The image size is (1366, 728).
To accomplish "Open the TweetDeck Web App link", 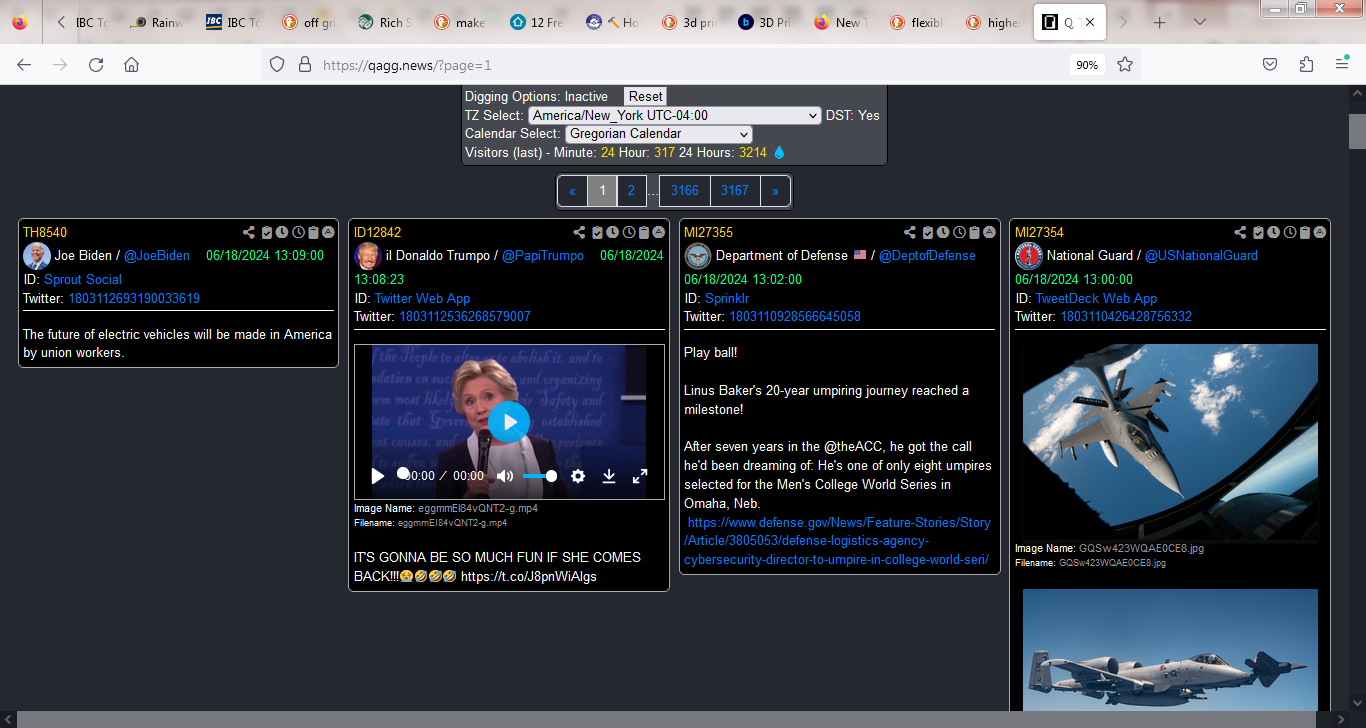I will pos(1096,298).
